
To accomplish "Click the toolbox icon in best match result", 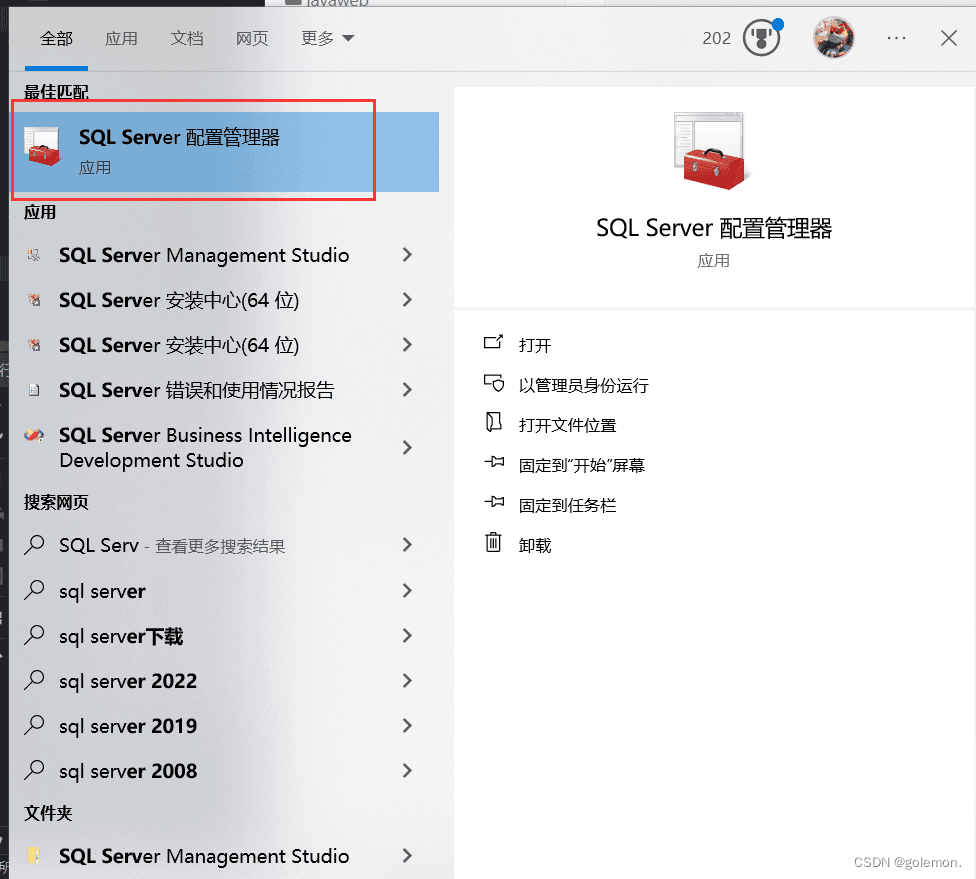I will (x=42, y=147).
